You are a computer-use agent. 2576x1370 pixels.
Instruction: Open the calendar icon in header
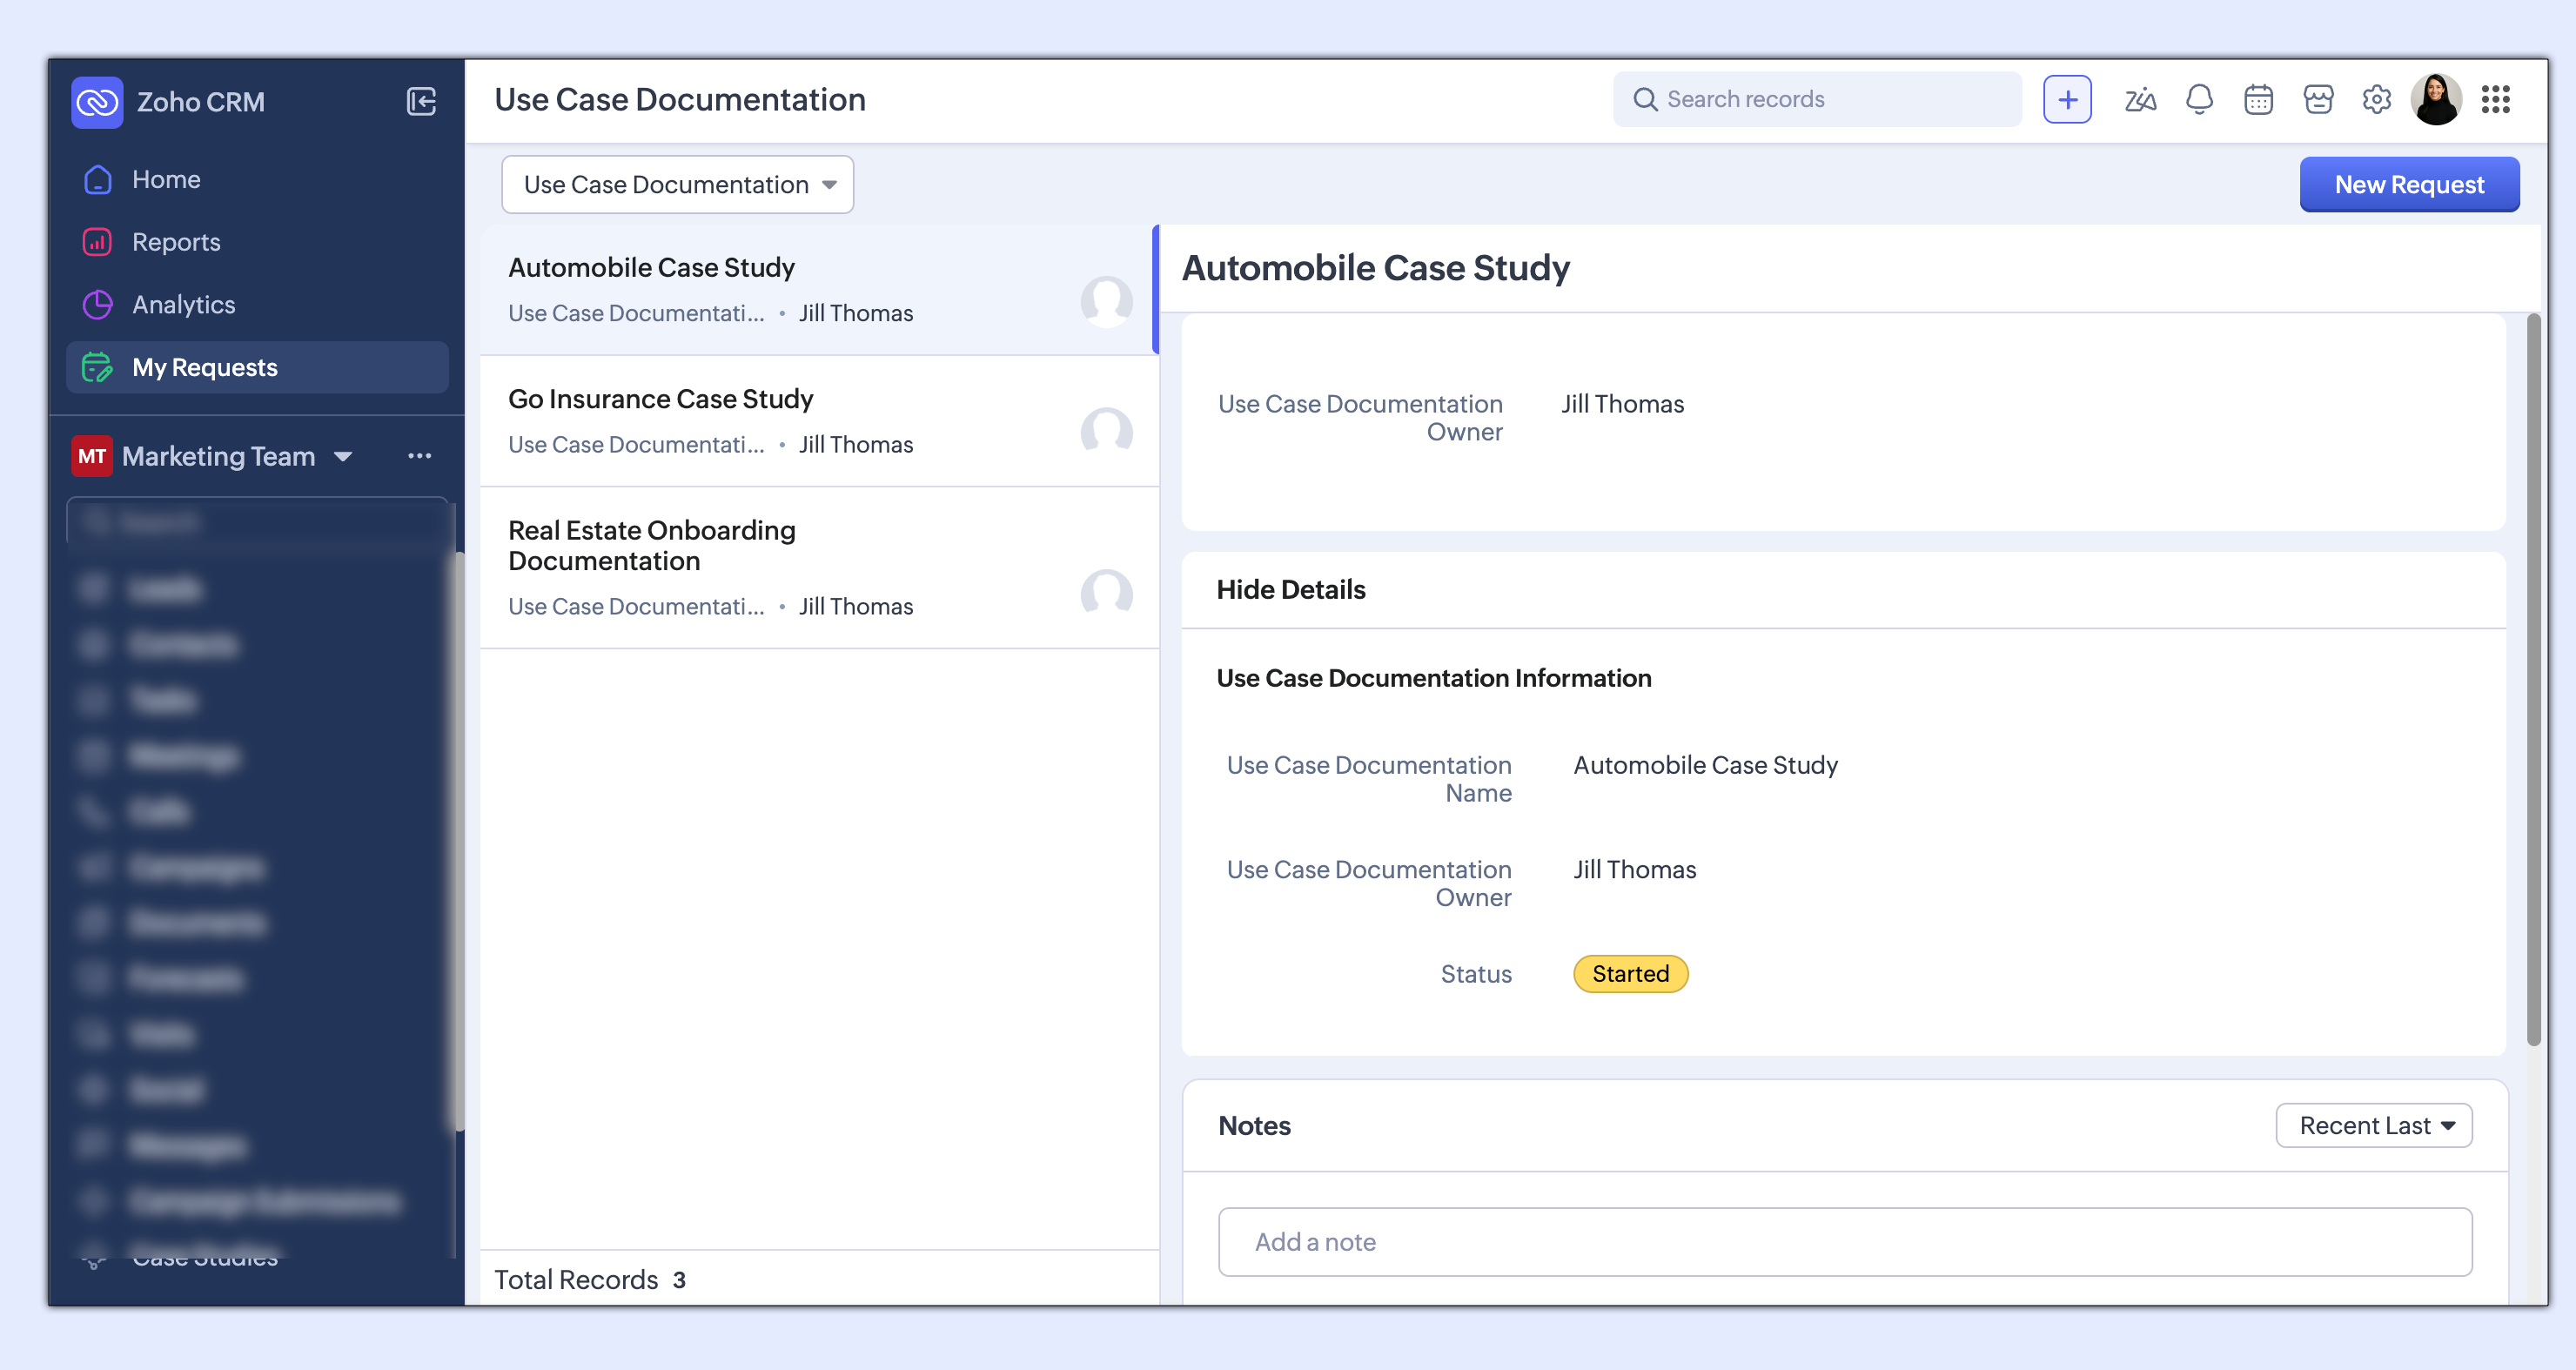point(2258,99)
